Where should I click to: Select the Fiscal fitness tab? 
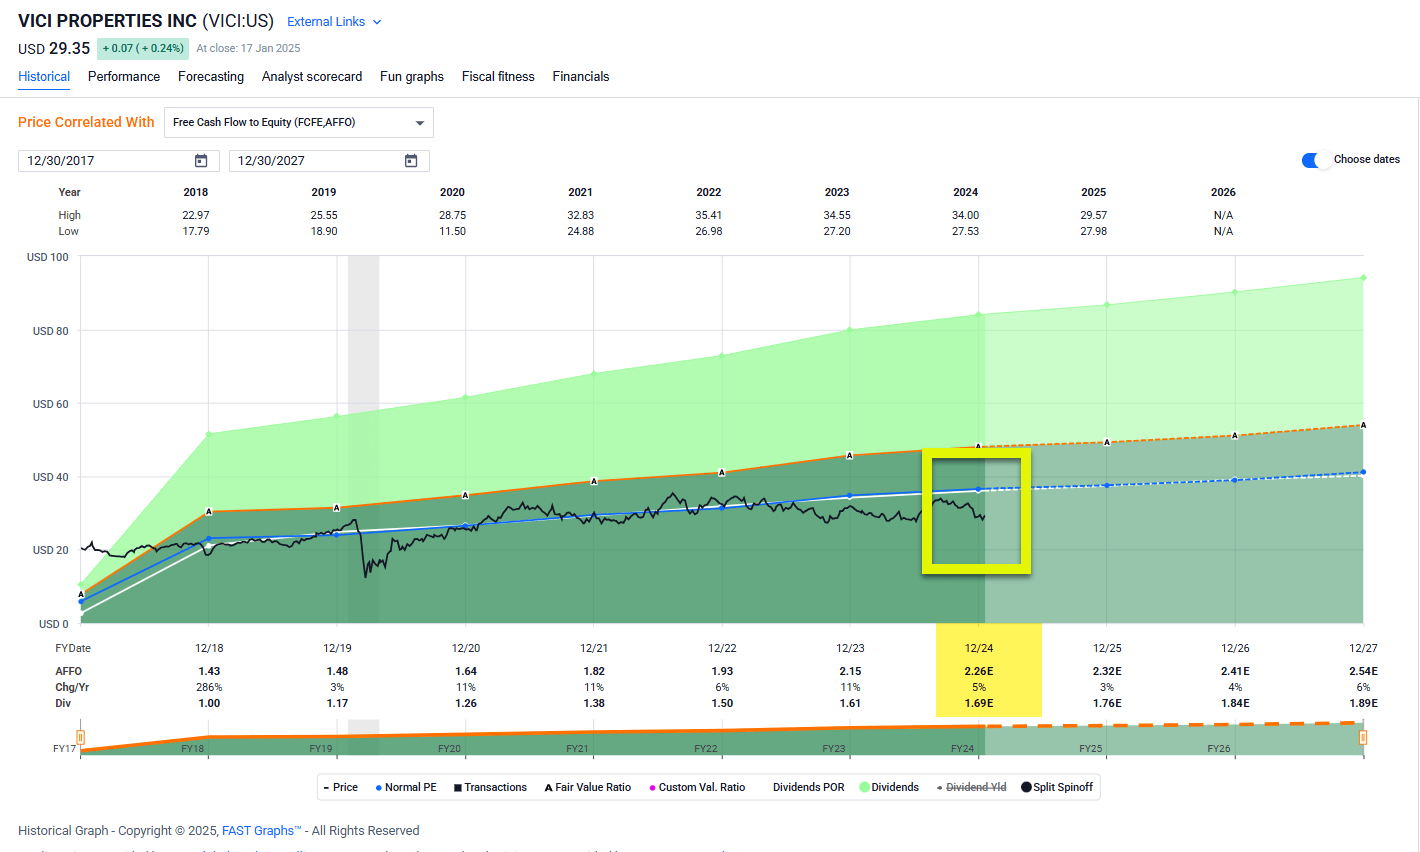pos(498,76)
